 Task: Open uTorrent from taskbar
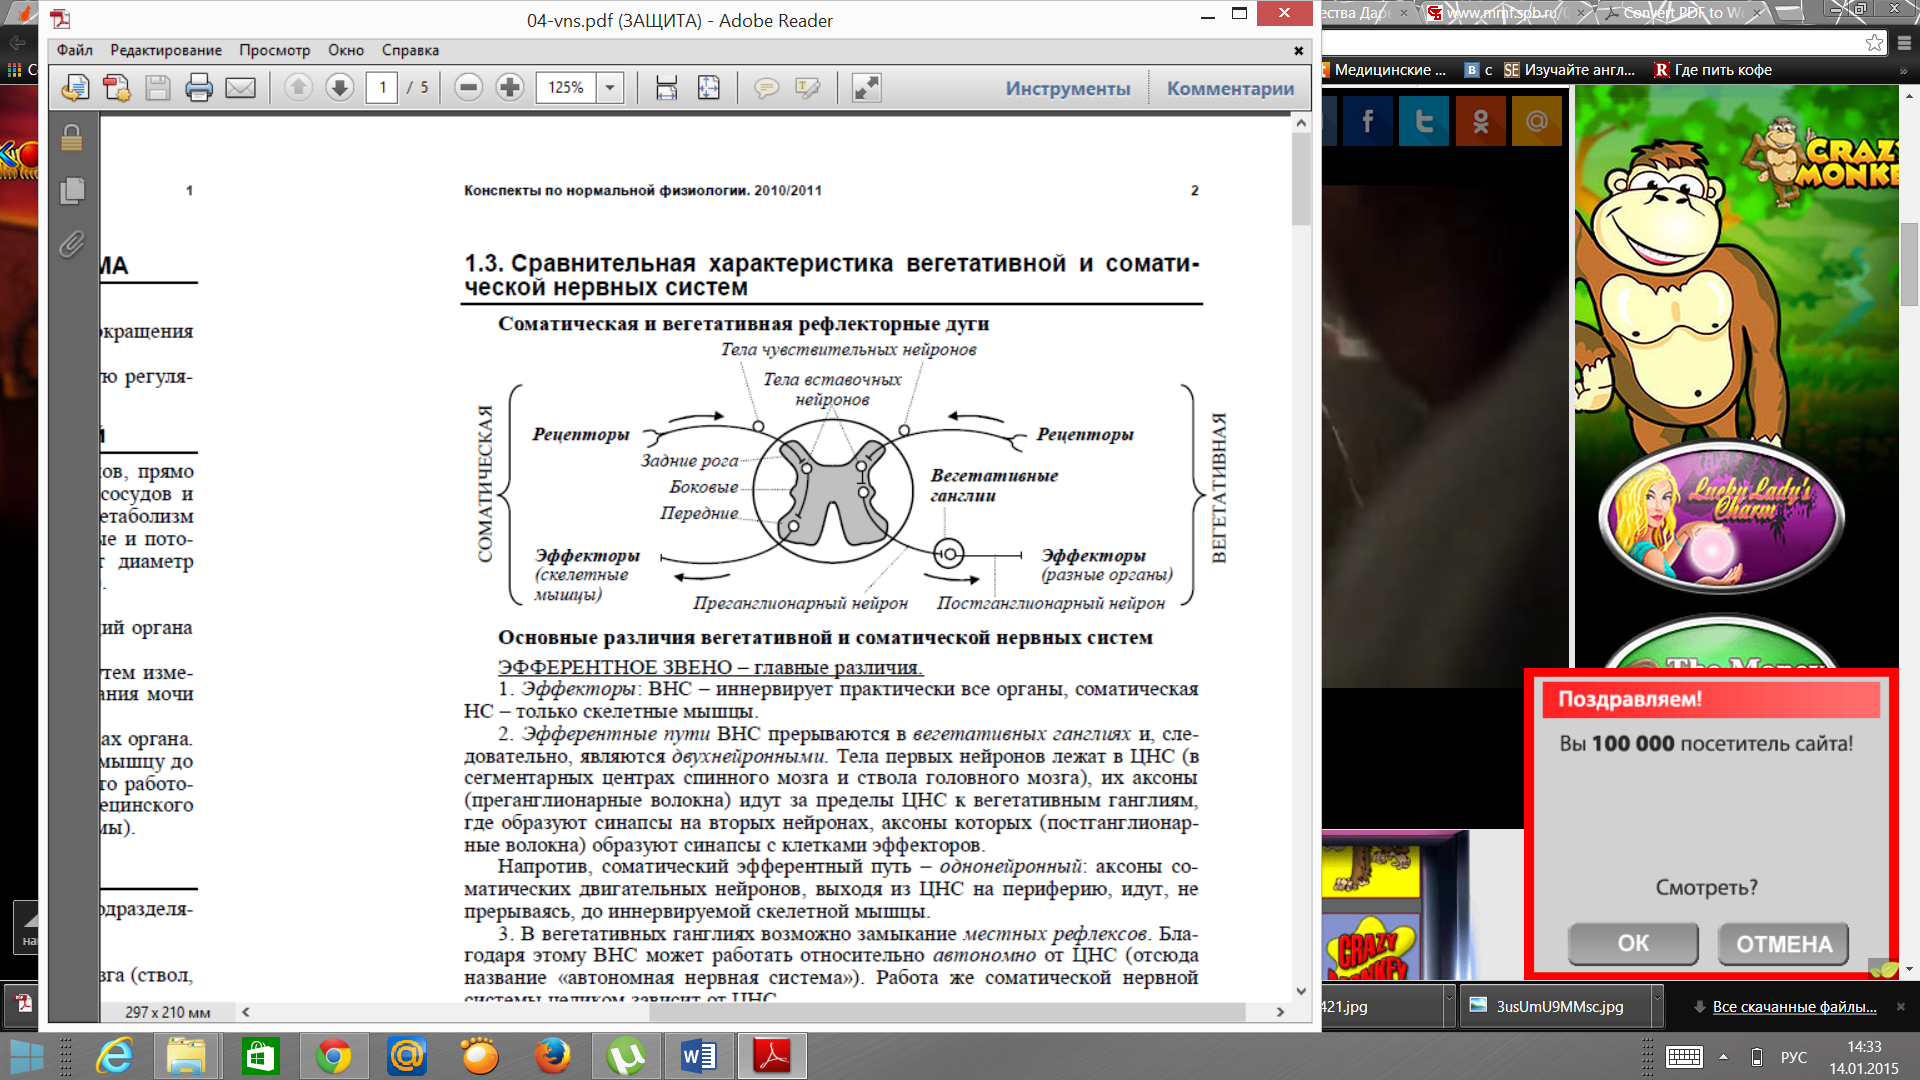click(x=625, y=1057)
